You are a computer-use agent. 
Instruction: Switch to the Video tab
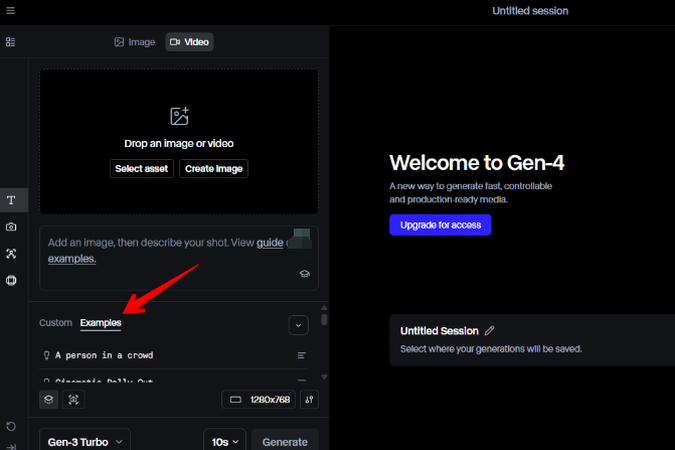click(x=189, y=42)
